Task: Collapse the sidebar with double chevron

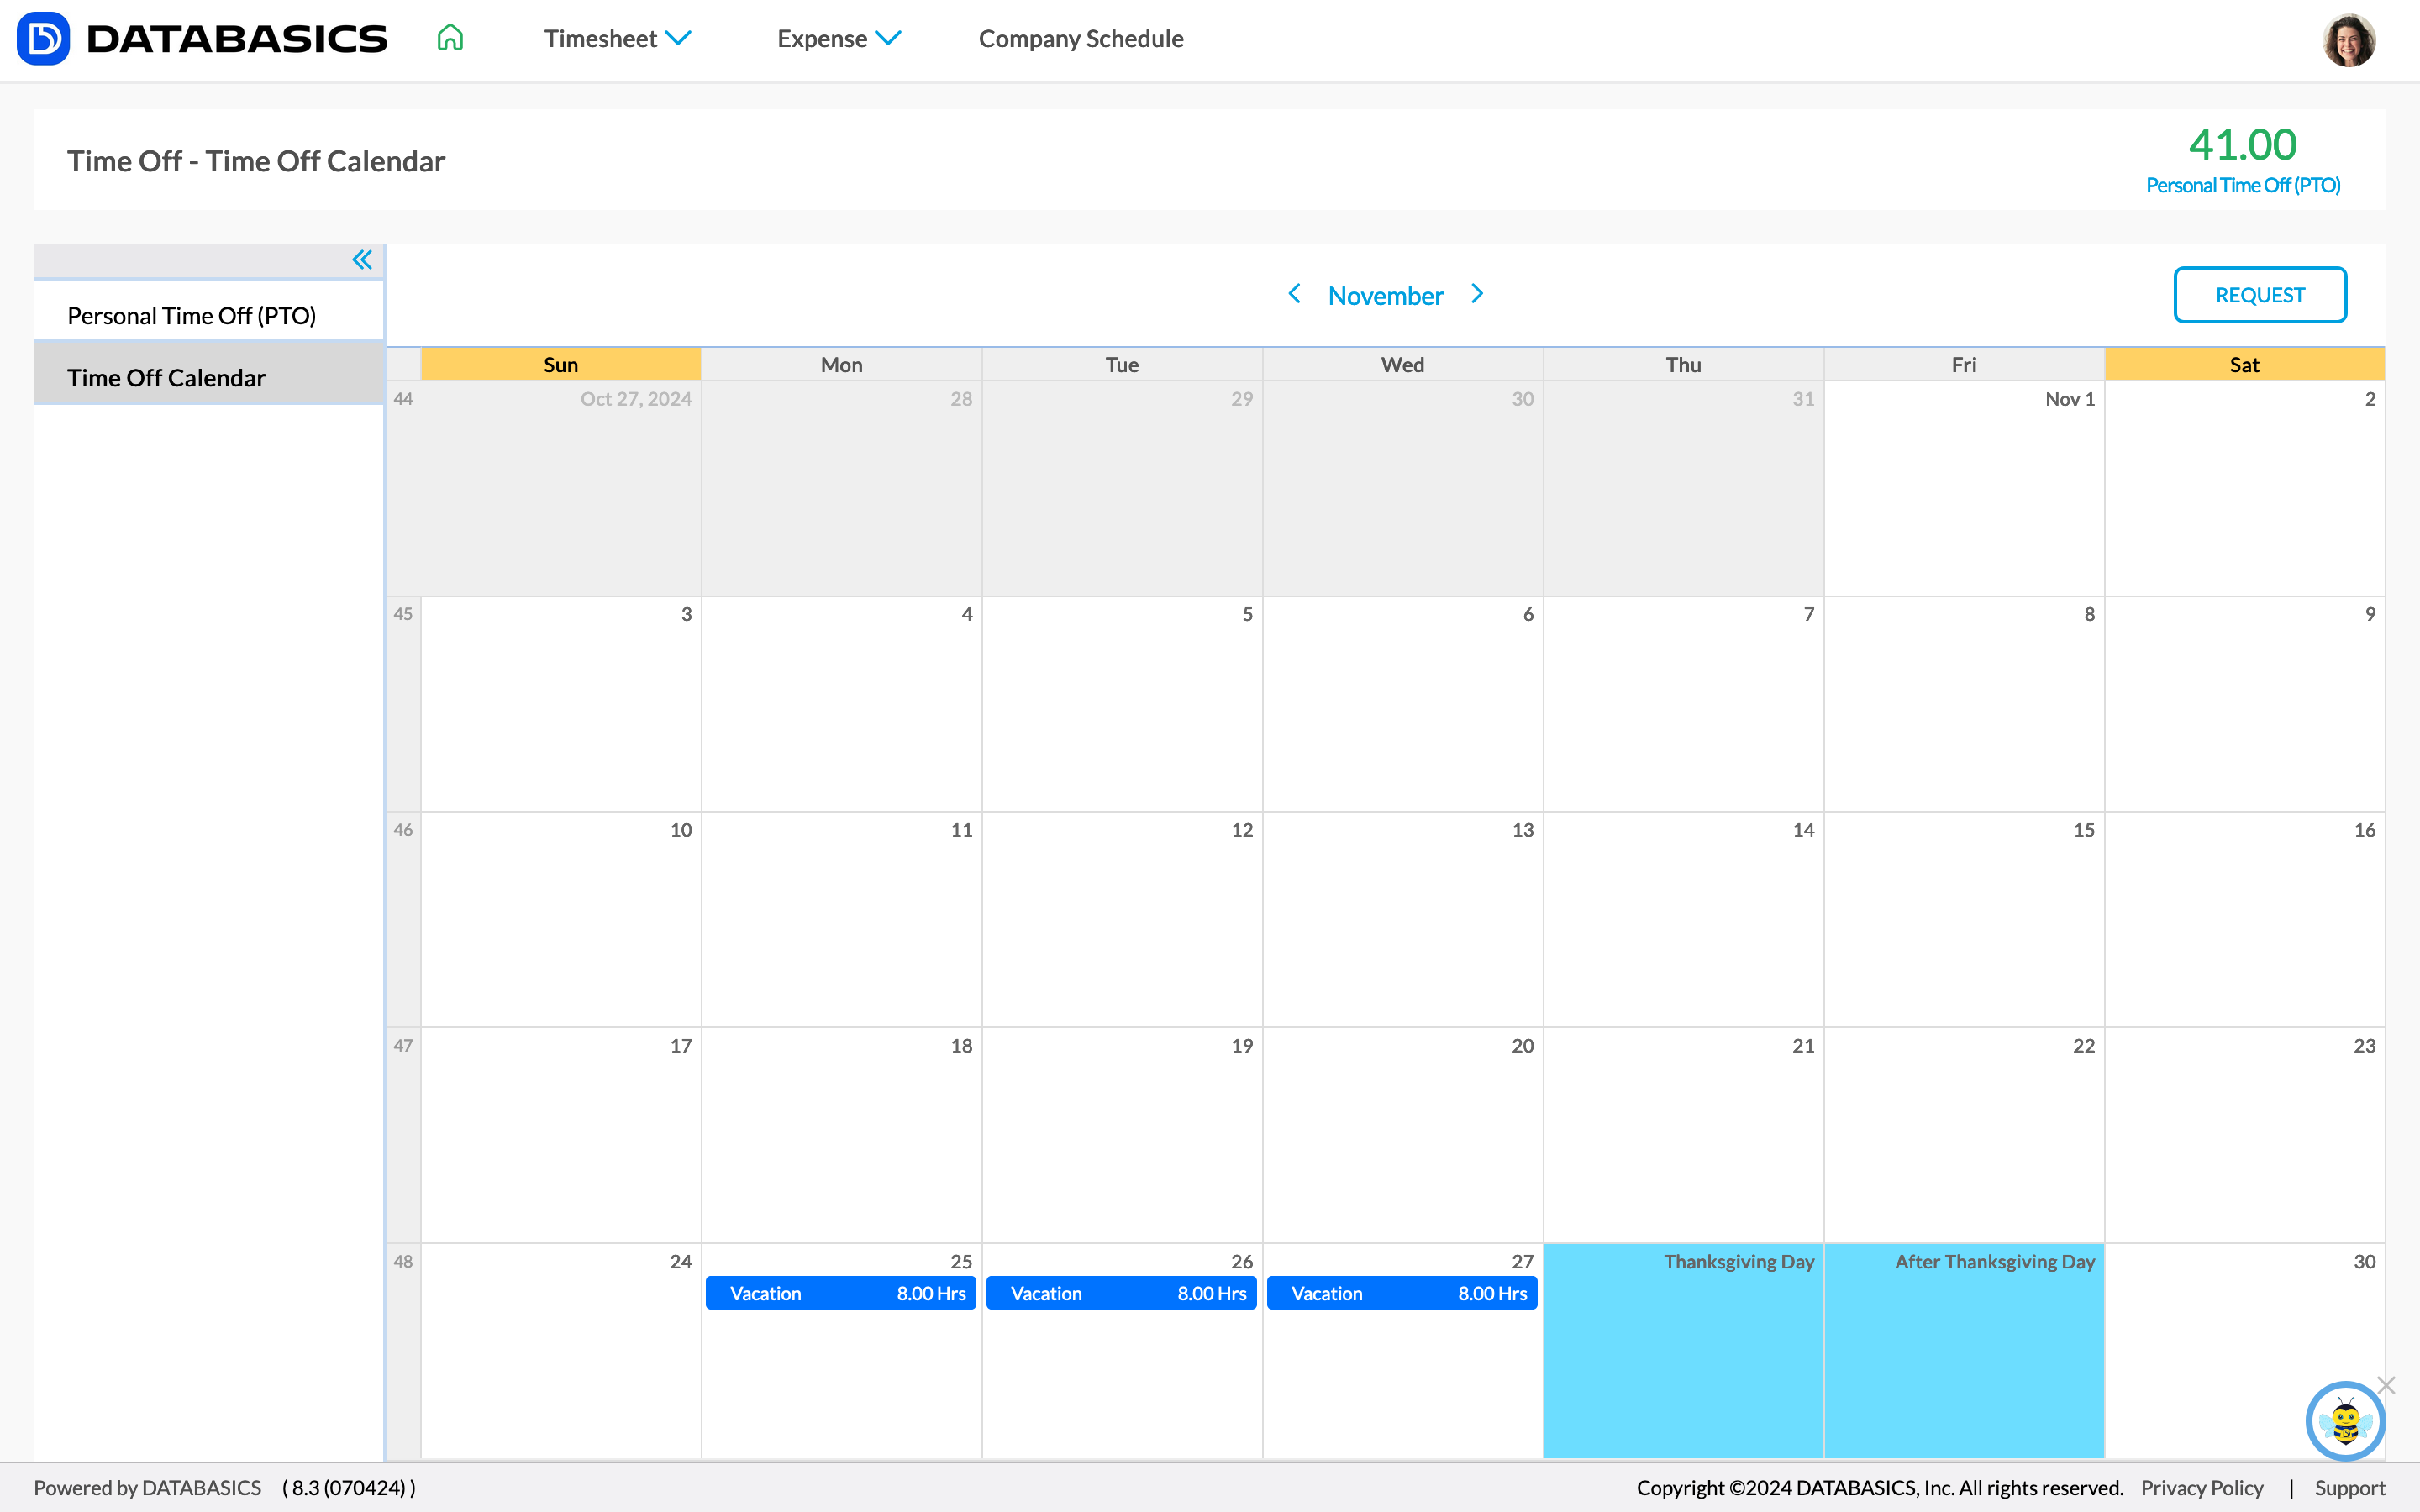Action: pyautogui.click(x=362, y=260)
